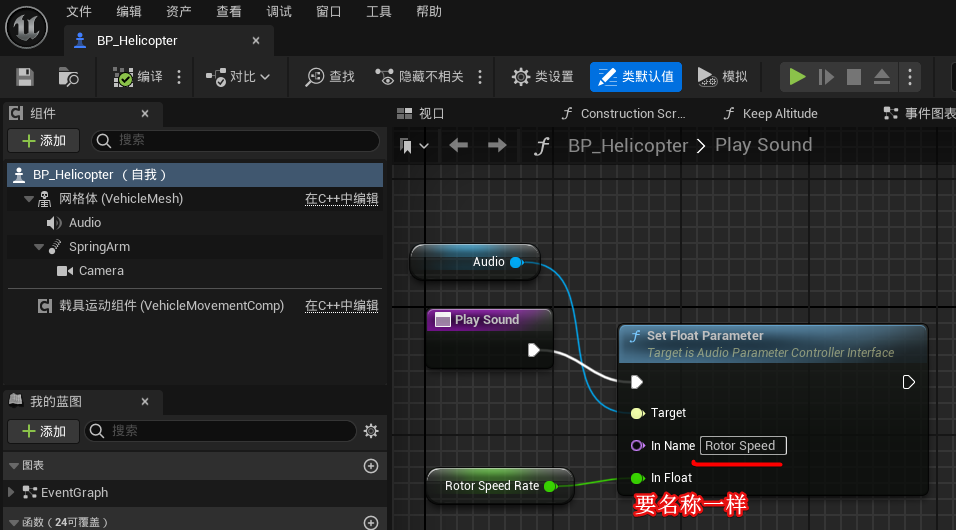Navigate back with left arrow

[x=458, y=145]
